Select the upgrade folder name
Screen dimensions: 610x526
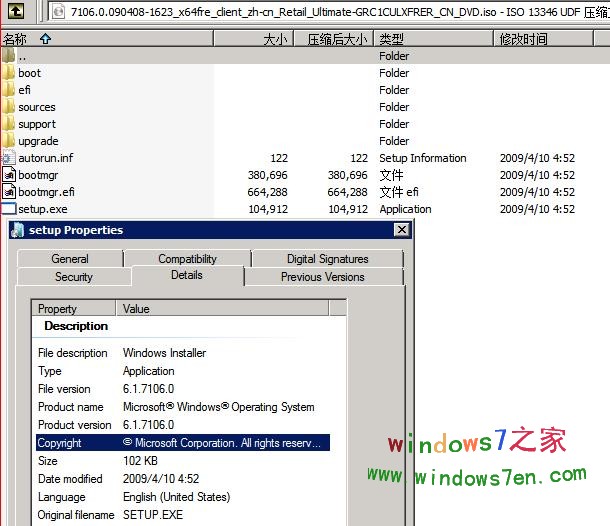point(38,141)
